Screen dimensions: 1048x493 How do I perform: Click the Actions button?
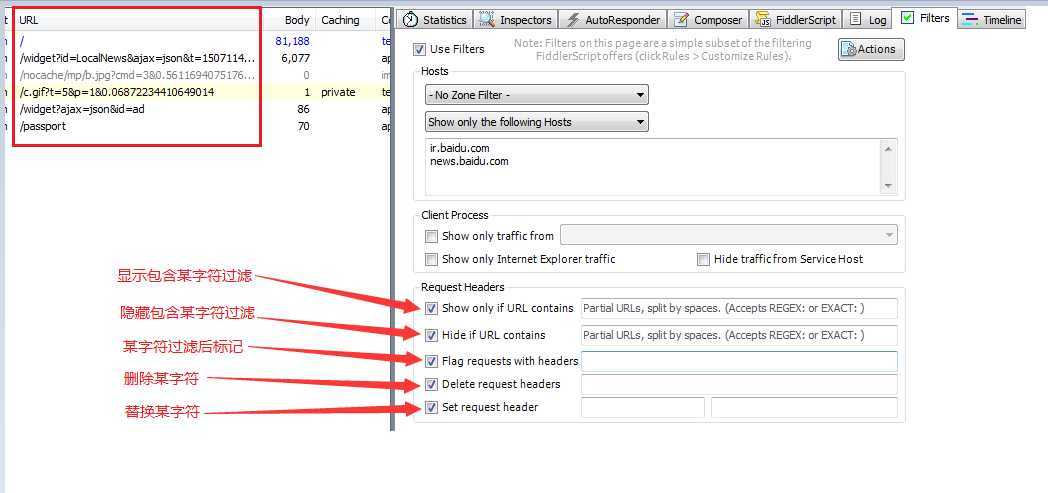(871, 49)
